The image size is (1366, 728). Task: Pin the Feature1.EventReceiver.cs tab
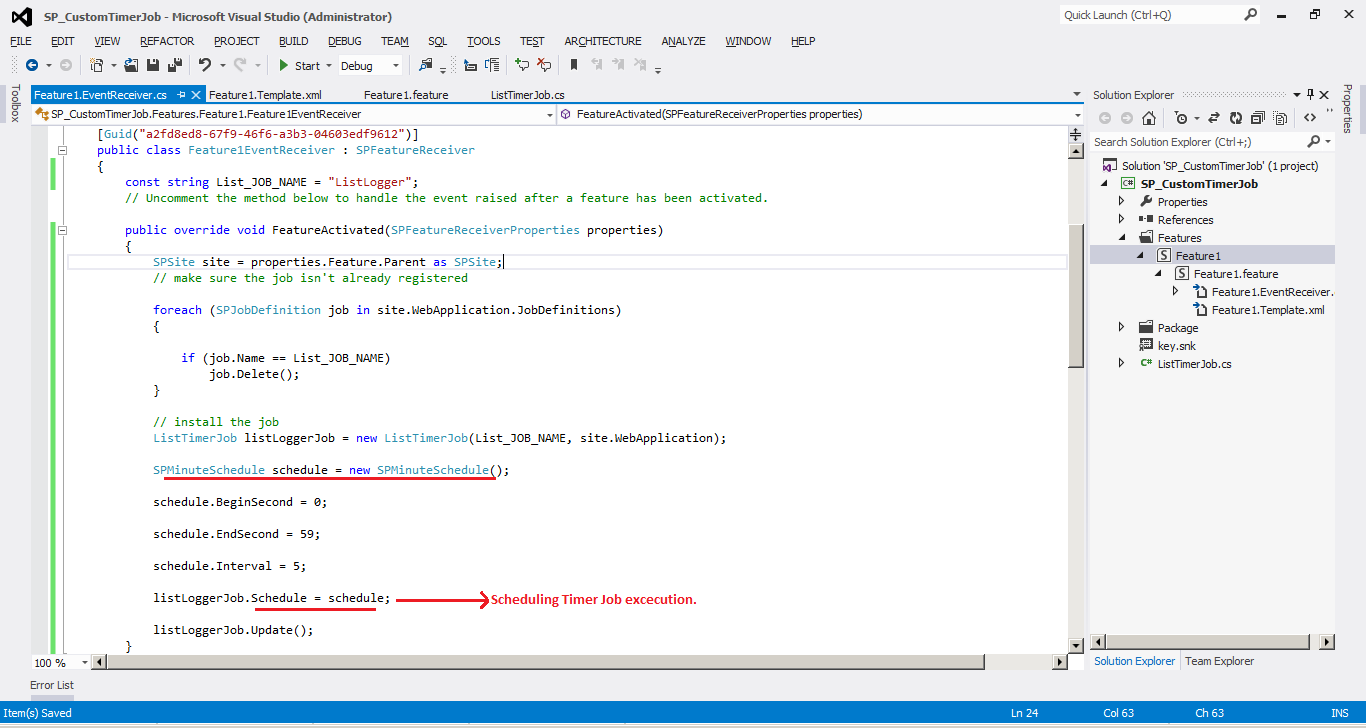pyautogui.click(x=181, y=95)
